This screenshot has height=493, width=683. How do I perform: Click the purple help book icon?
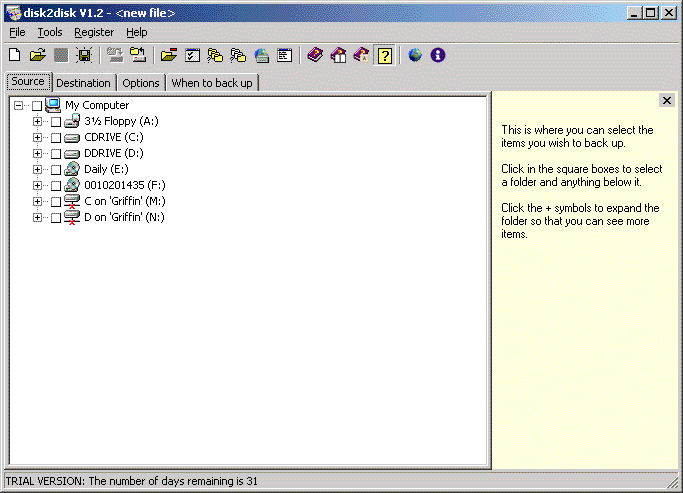(x=315, y=55)
